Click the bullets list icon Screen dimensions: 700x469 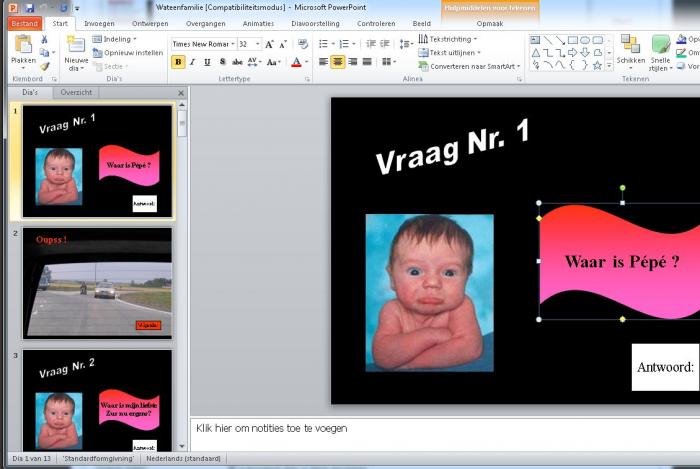coord(323,44)
